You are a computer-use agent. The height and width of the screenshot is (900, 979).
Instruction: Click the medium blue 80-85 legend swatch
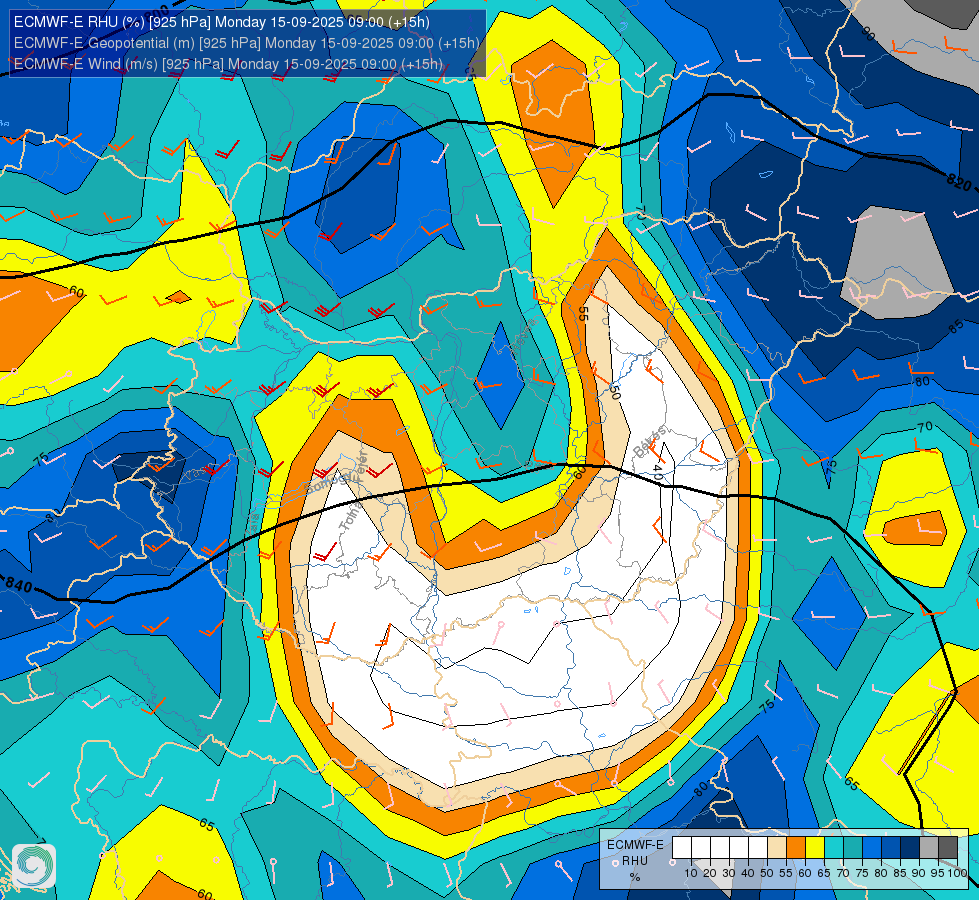891,848
